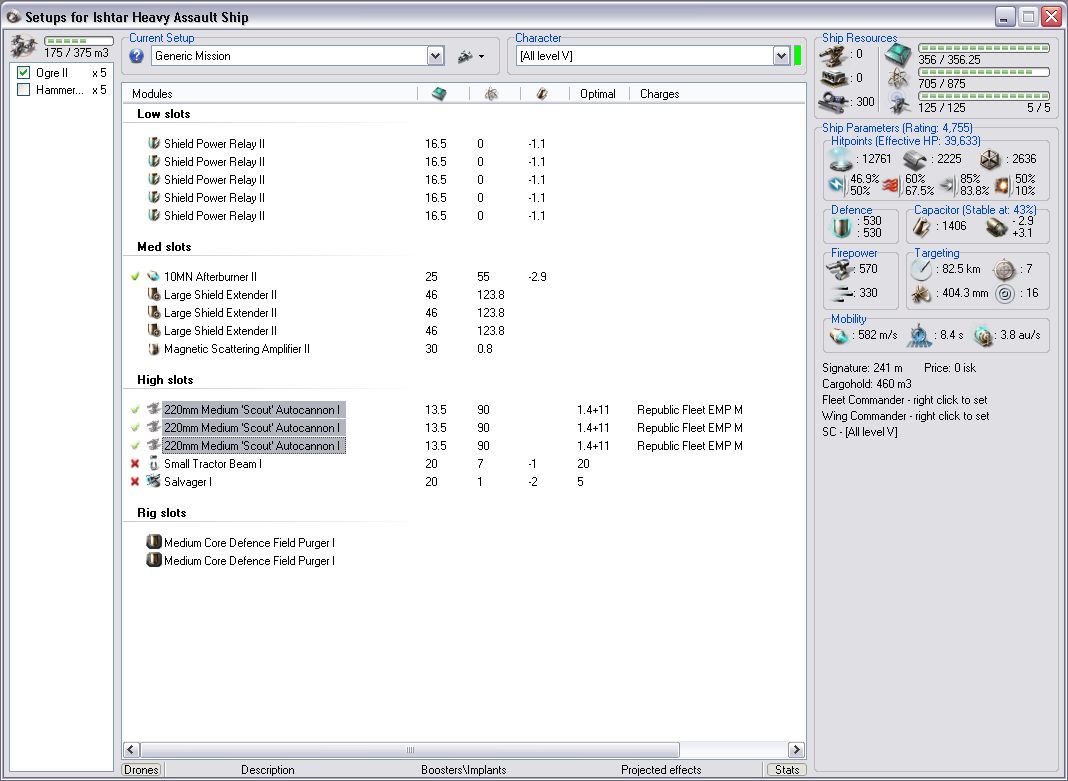
Task: Click the CPU column header icon
Action: pos(439,93)
